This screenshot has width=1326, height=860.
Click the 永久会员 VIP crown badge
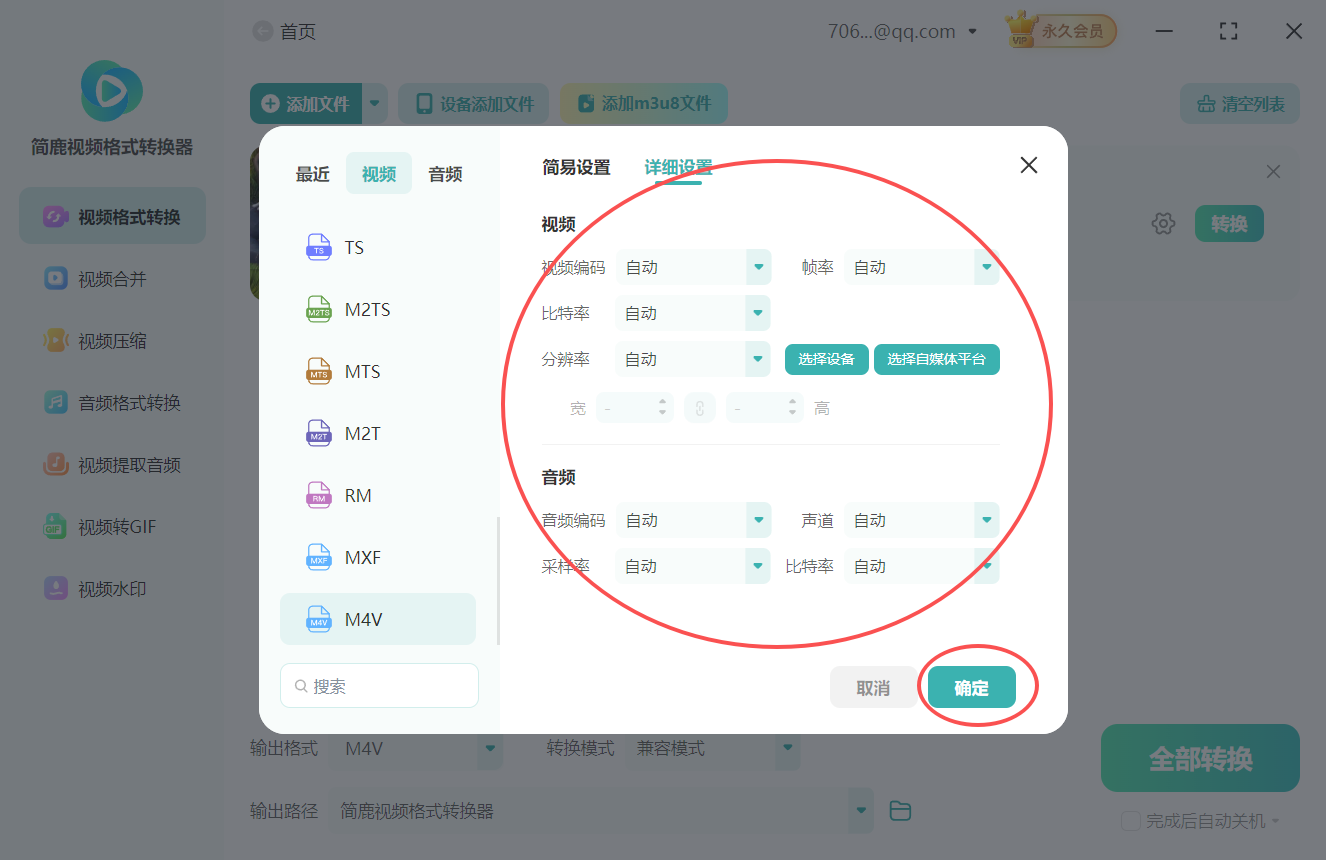pyautogui.click(x=1059, y=30)
